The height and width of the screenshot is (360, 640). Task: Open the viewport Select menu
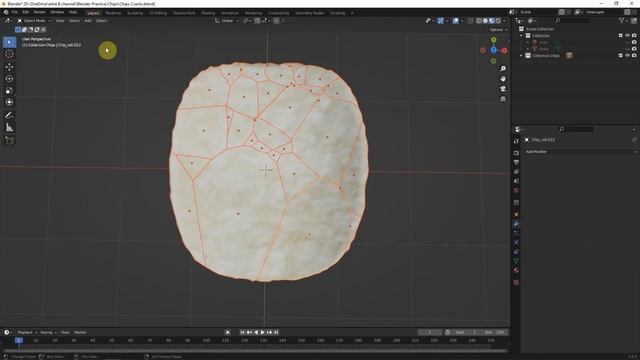[x=74, y=20]
